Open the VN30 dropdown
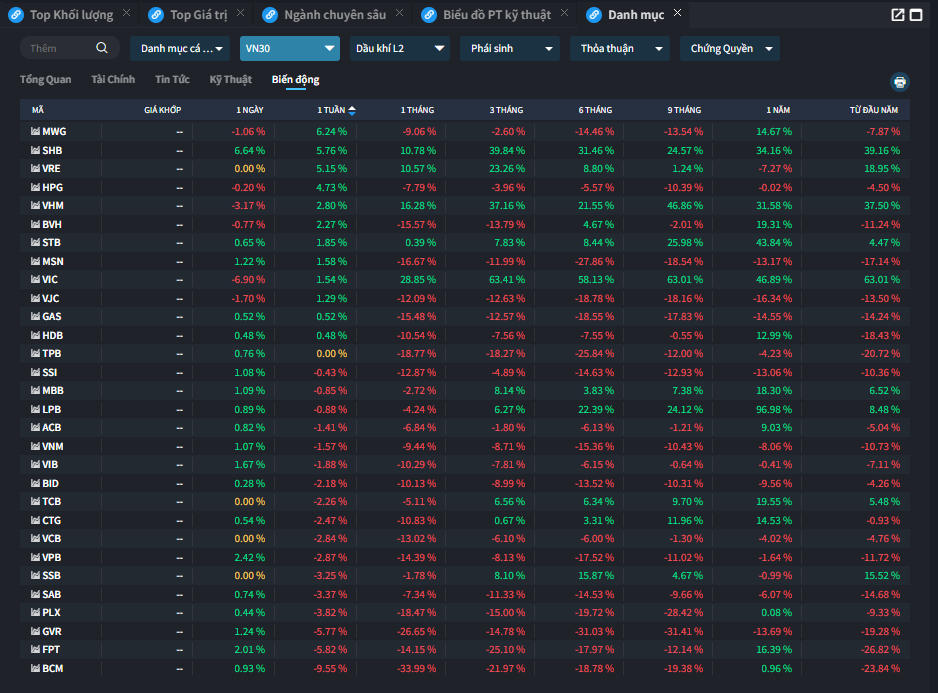This screenshot has width=938, height=693. (290, 48)
